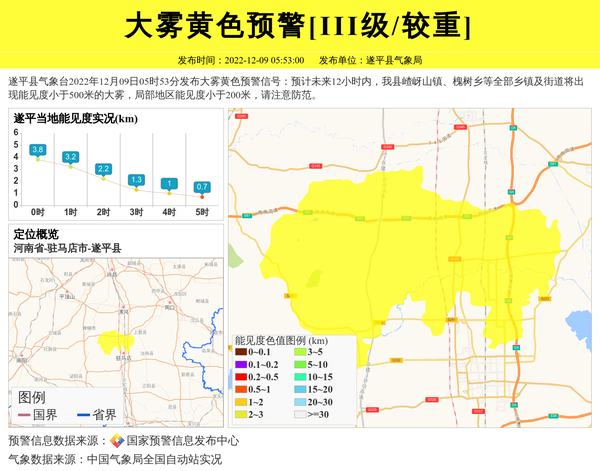The width and height of the screenshot is (600, 471).
Task: Click the 南阳 city label
Action: [x=22, y=360]
